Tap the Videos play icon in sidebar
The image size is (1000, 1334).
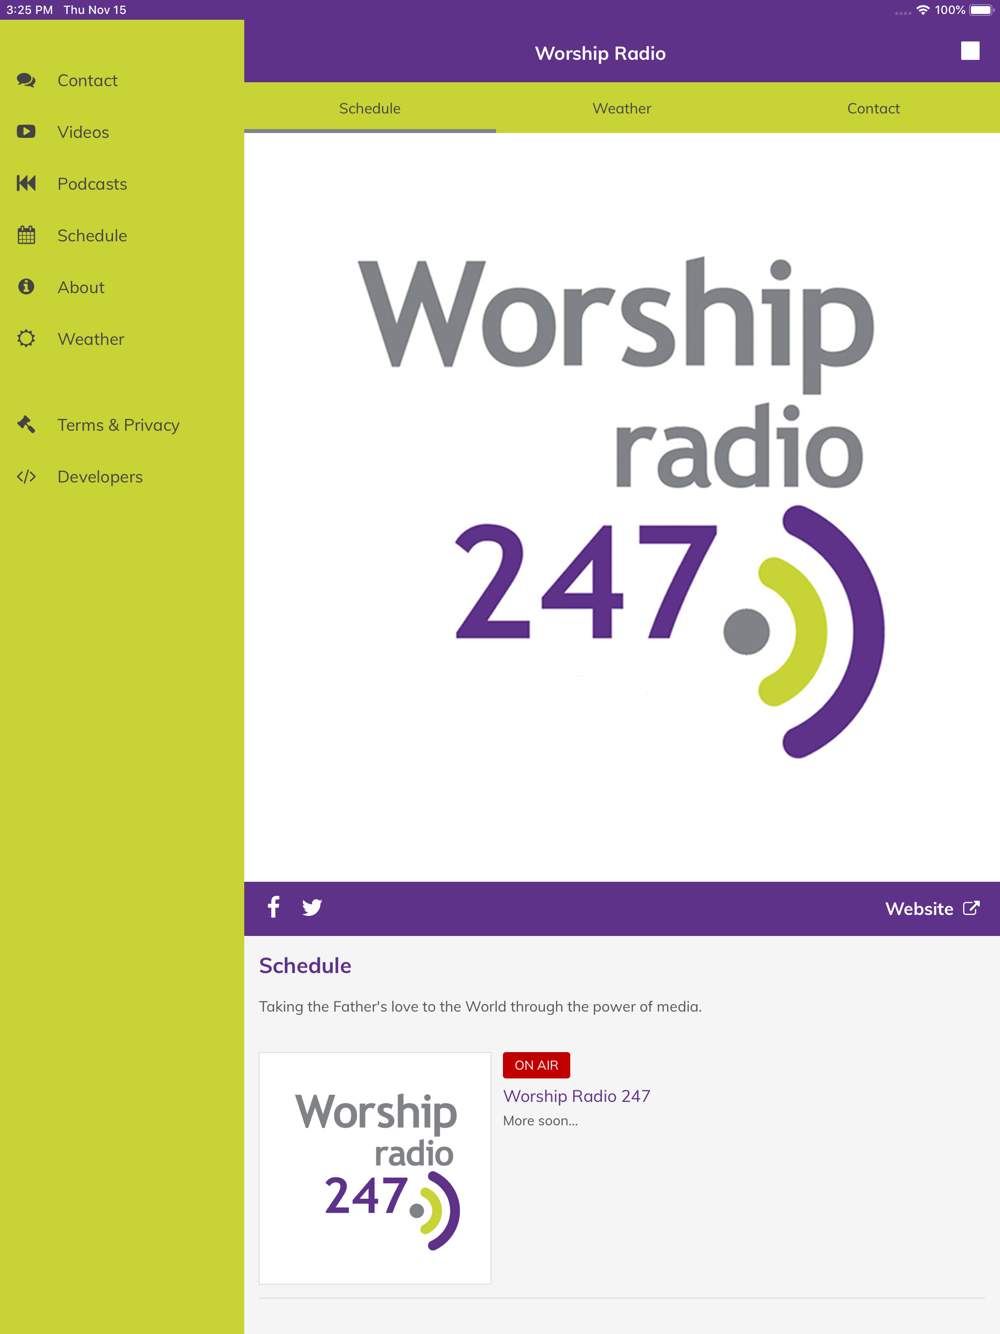click(x=26, y=132)
